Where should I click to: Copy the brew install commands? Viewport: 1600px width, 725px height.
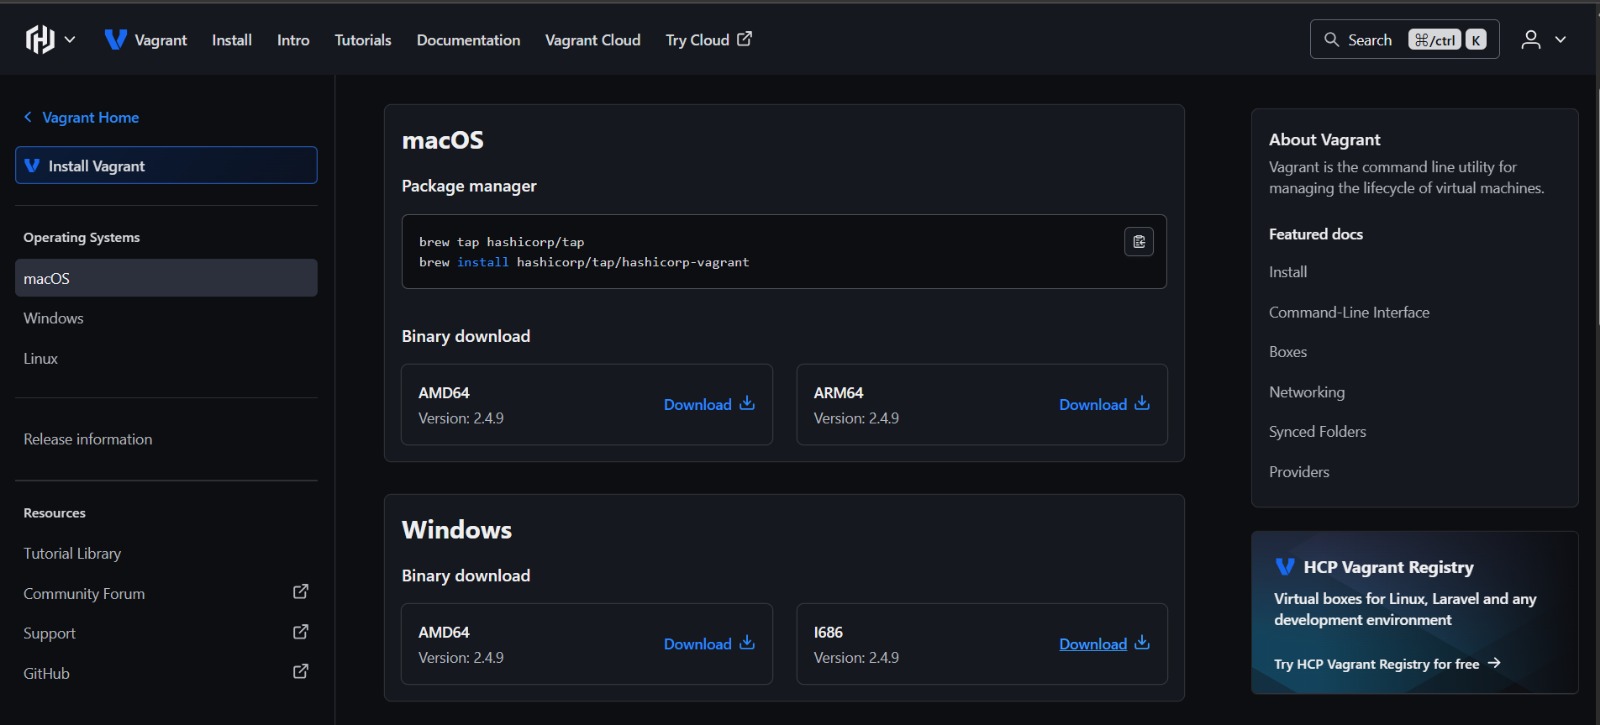(x=1138, y=242)
